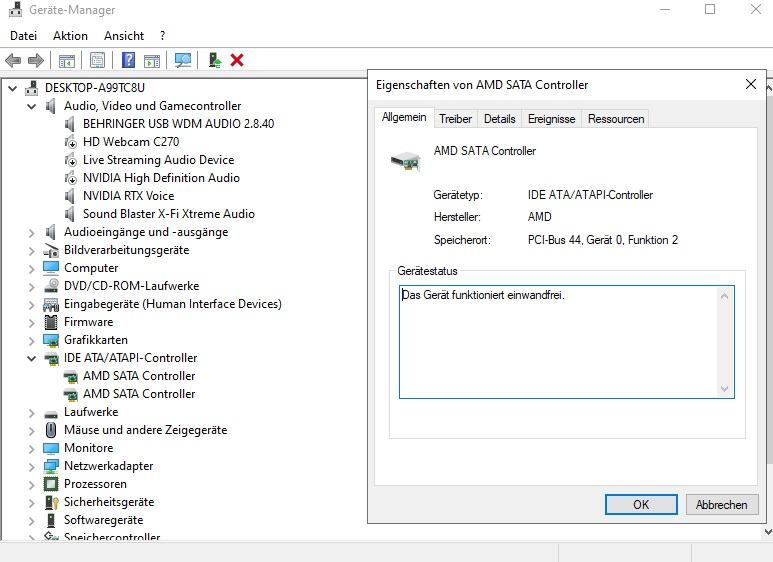
Task: Click the Gerätestatus scrollbar down arrow
Action: (x=724, y=388)
